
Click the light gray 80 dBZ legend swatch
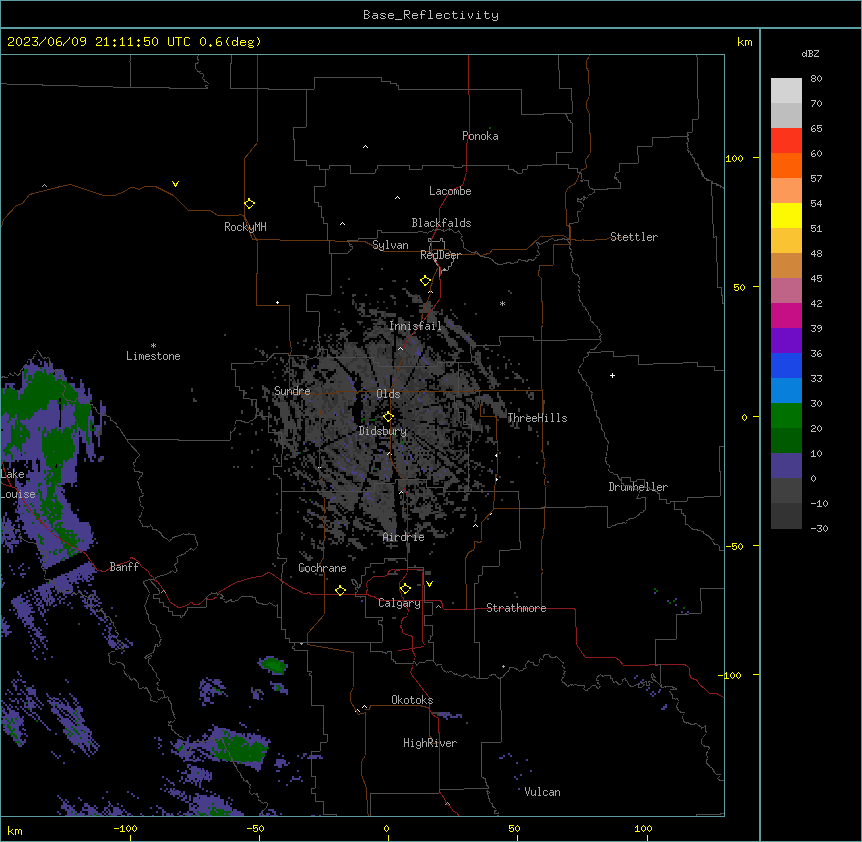click(786, 91)
